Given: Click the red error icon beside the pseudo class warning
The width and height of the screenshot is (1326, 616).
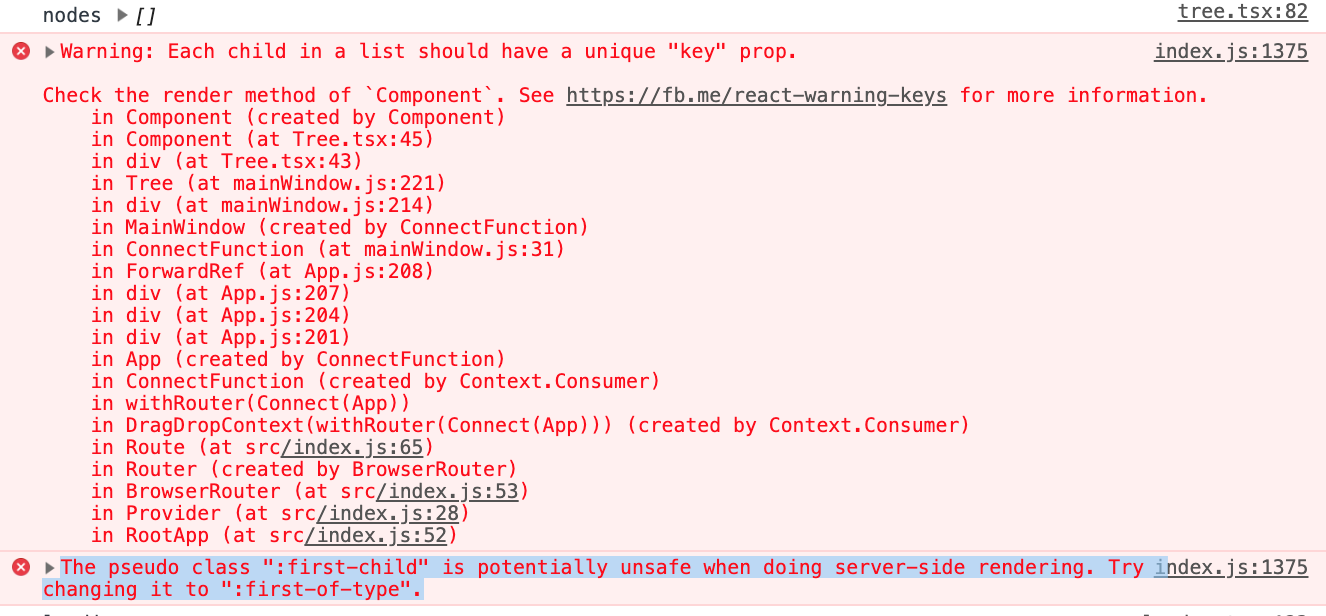Looking at the screenshot, I should 20,567.
